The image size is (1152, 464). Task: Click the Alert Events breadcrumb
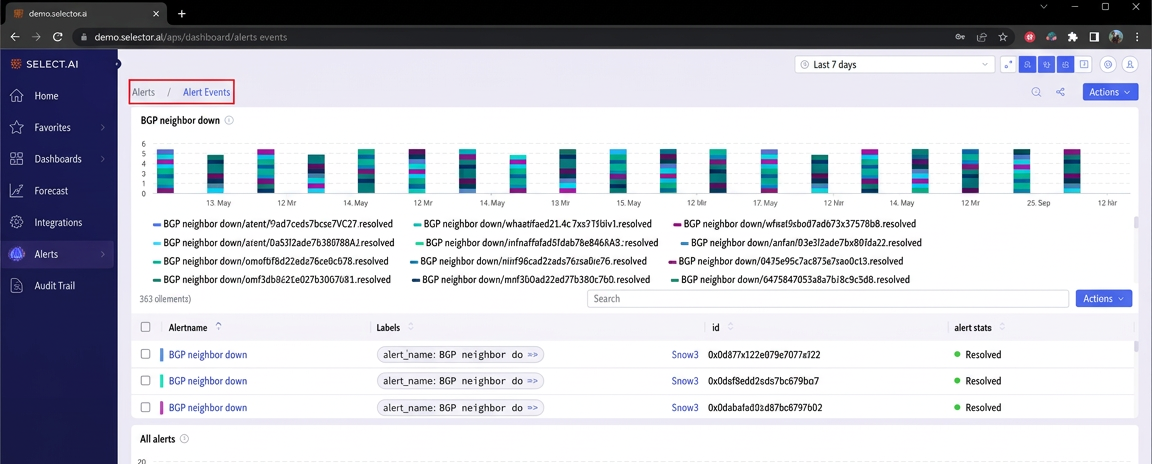pos(206,93)
